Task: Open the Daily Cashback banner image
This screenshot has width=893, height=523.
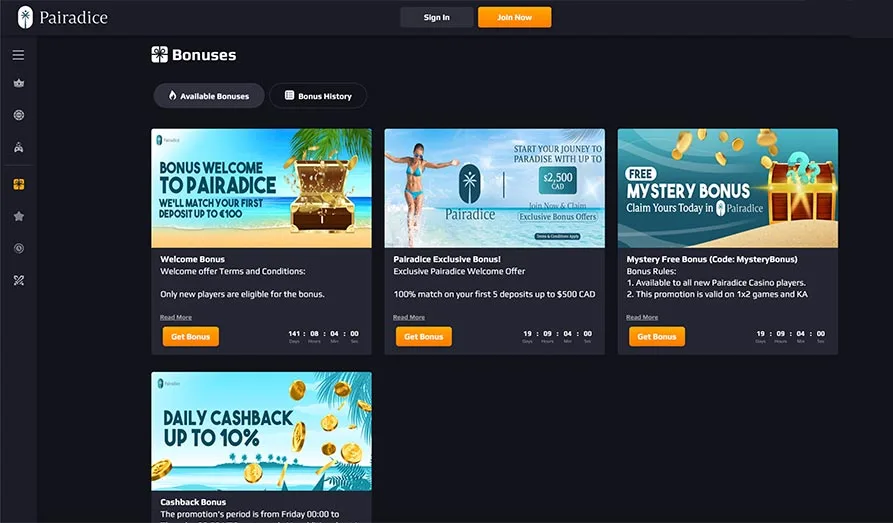Action: 261,431
